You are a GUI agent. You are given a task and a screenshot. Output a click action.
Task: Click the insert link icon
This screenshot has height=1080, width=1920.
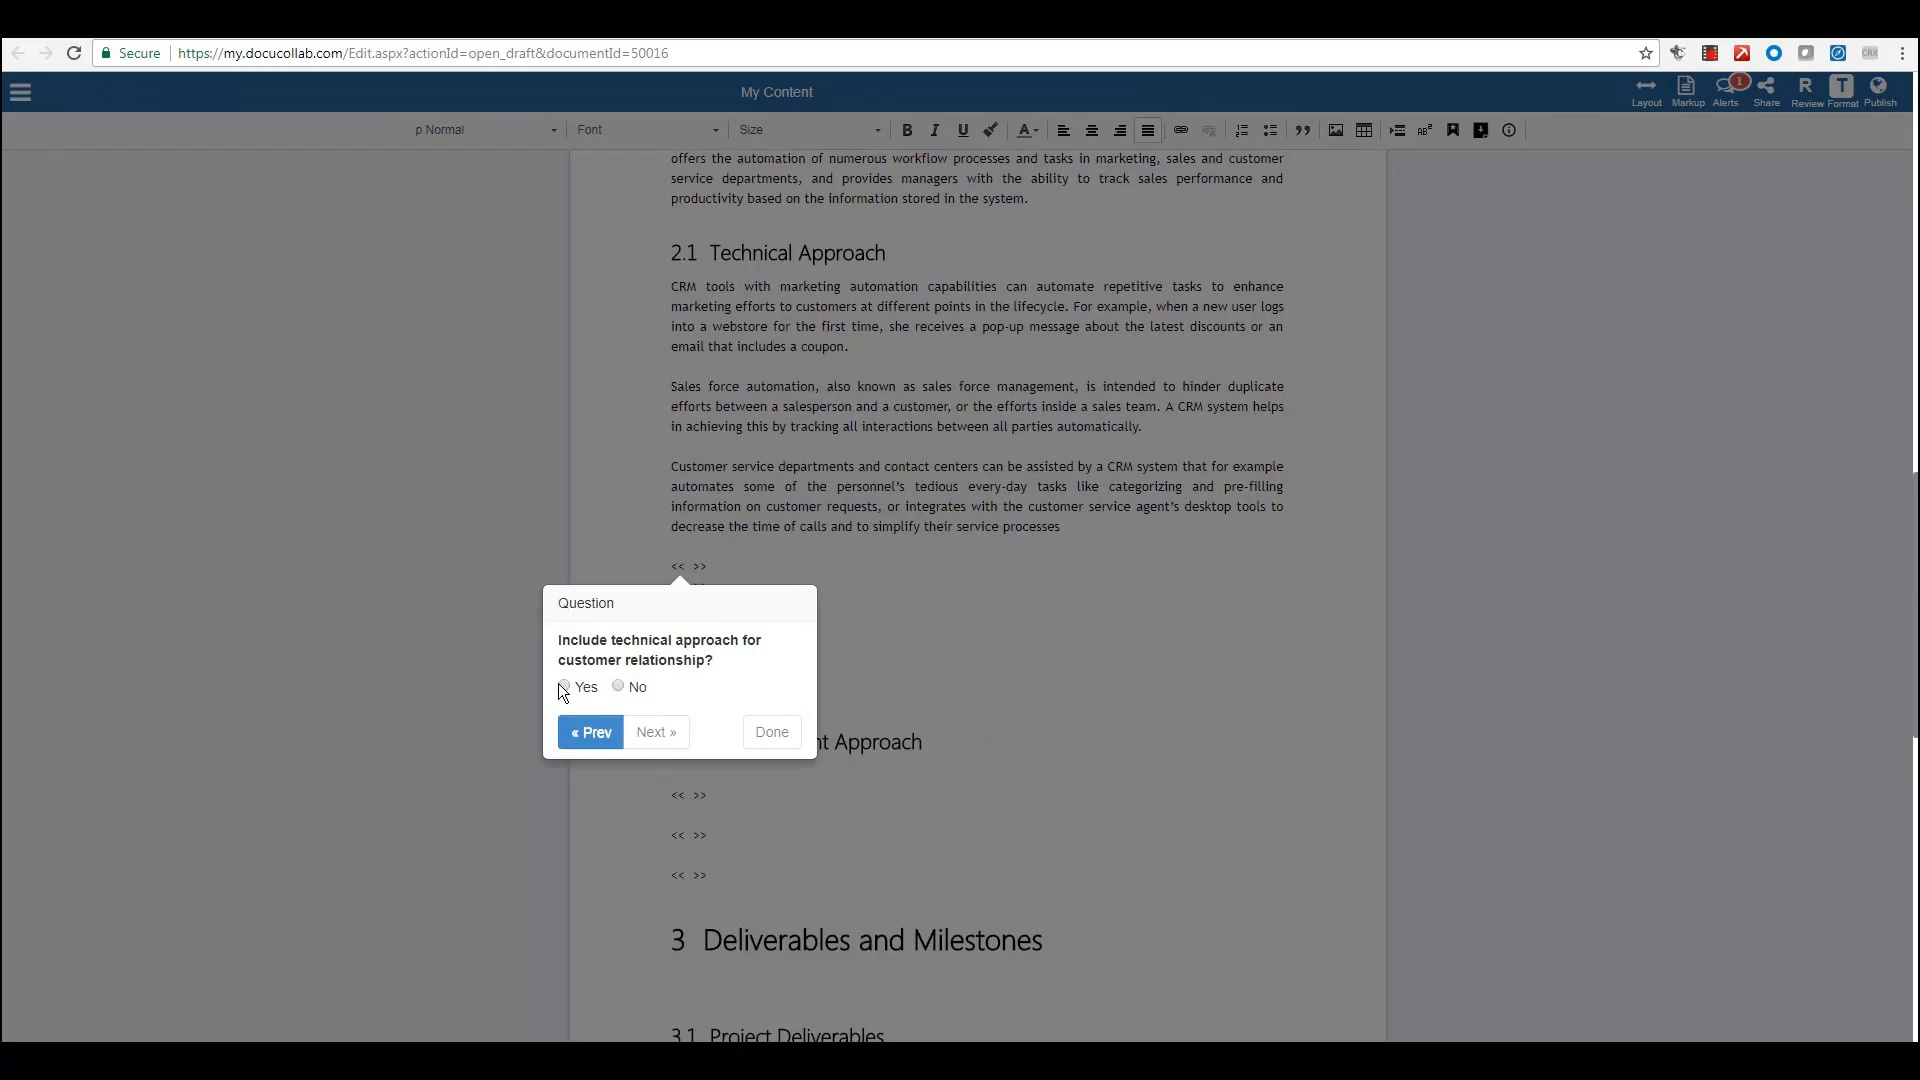tap(1181, 130)
